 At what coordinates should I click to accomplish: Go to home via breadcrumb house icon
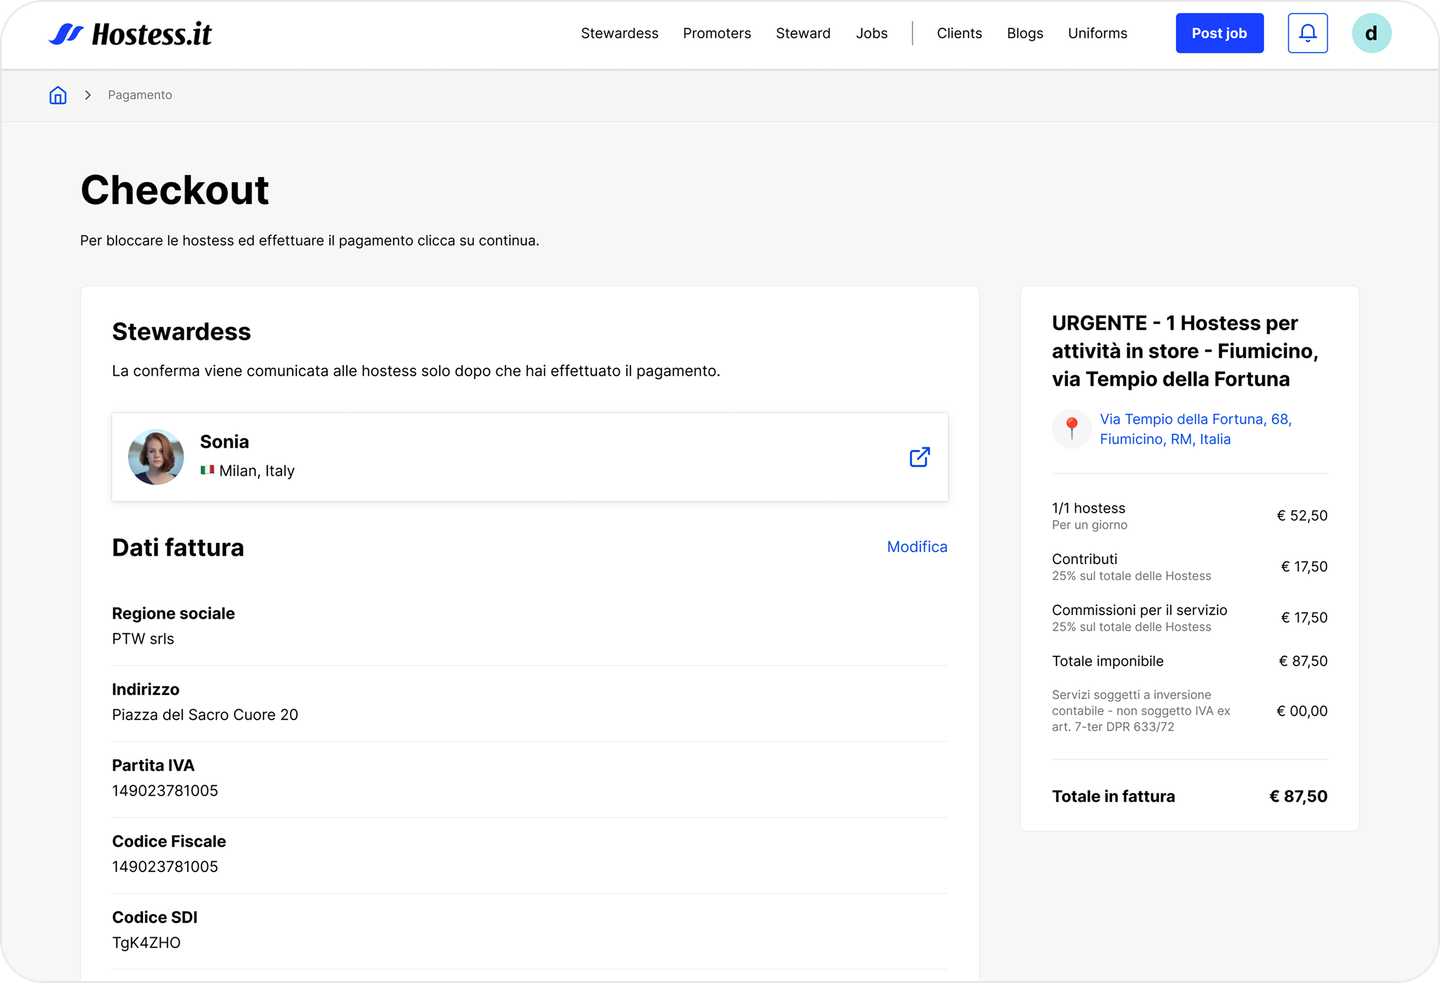coord(58,95)
